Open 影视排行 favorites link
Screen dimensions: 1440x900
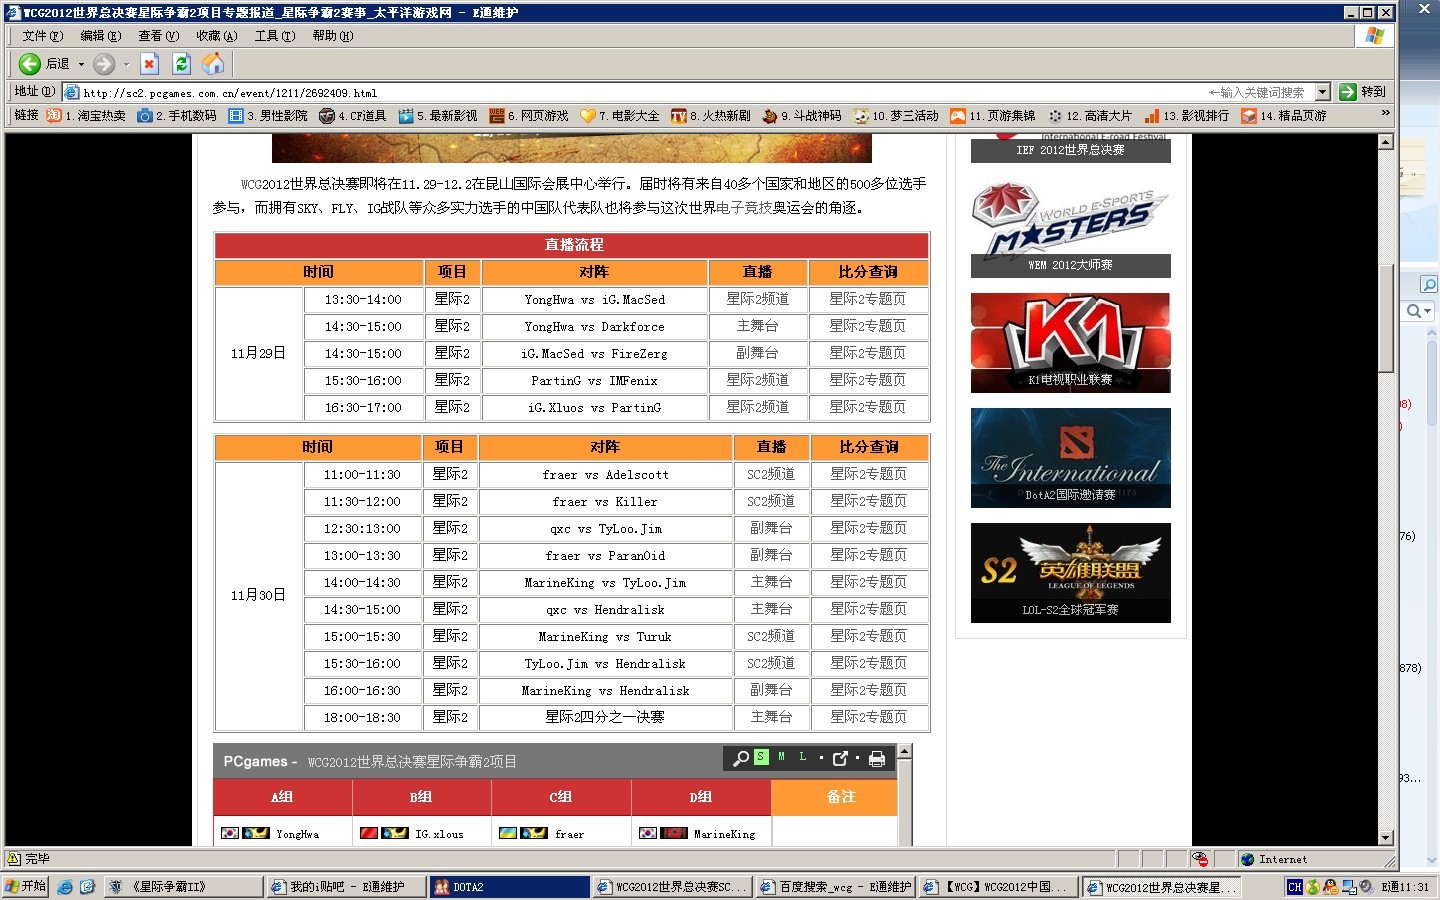[x=1187, y=116]
